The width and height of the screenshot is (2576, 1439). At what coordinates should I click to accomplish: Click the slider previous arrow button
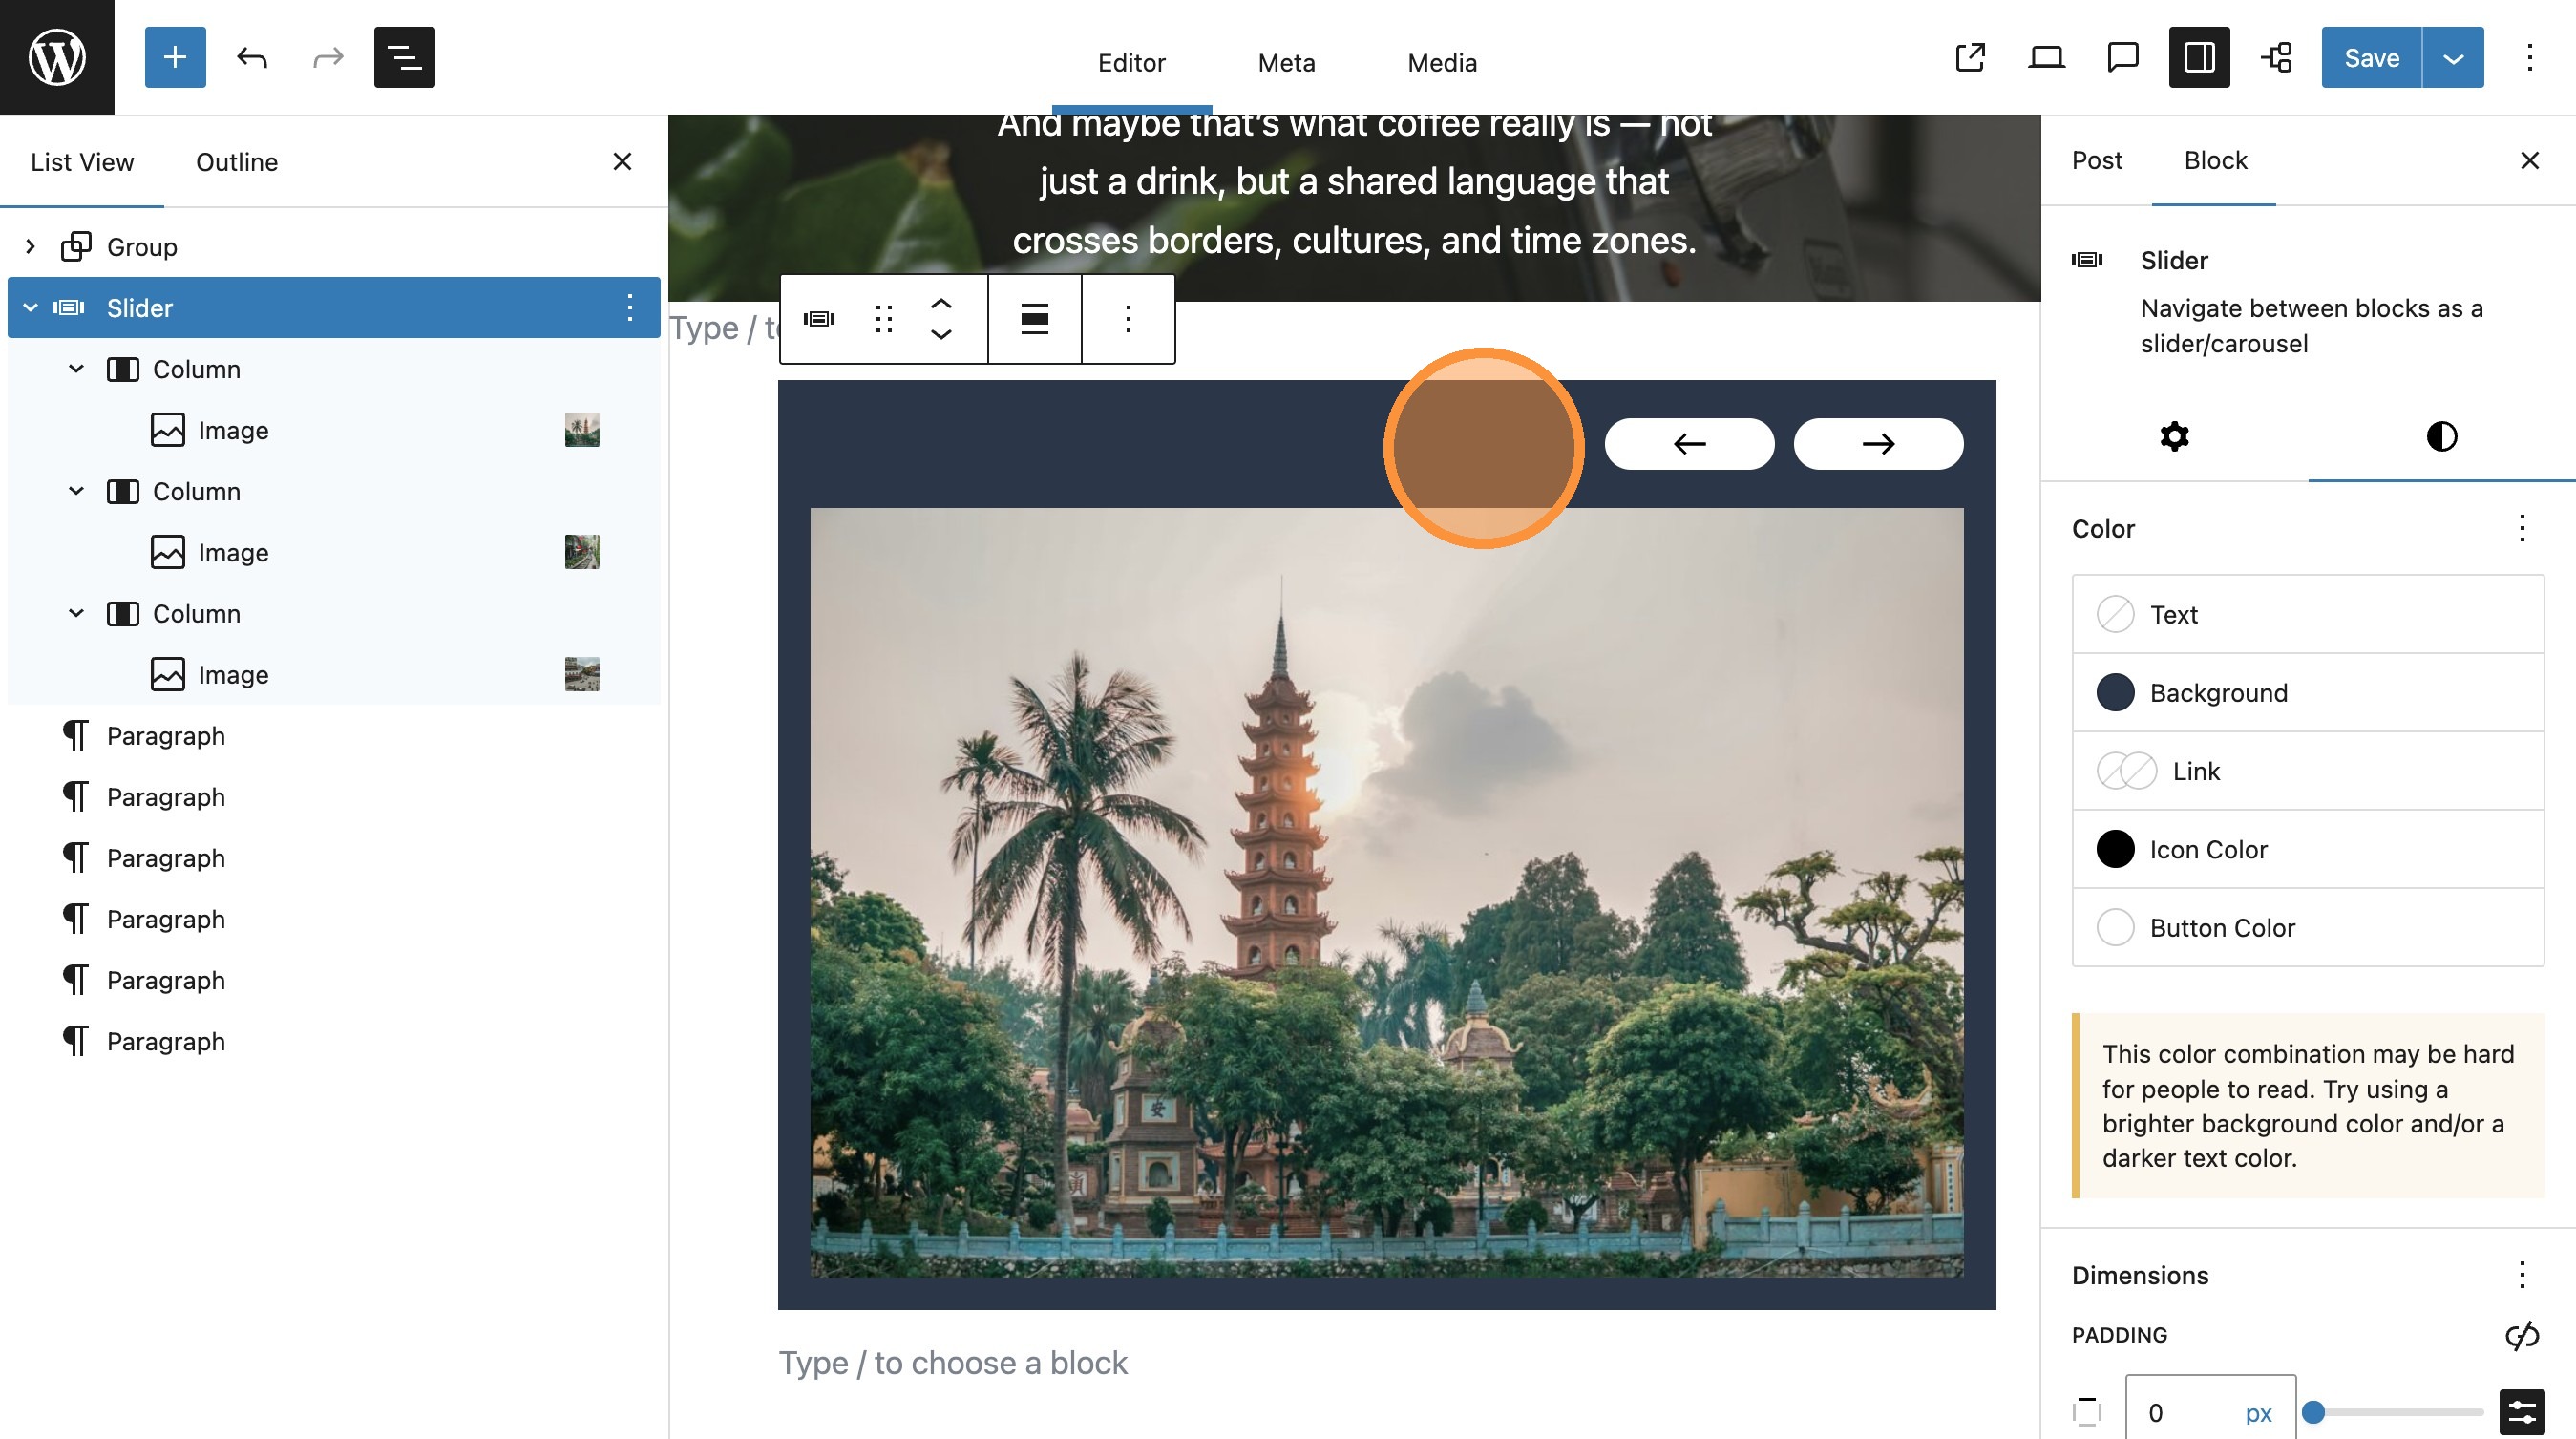[x=1689, y=443]
